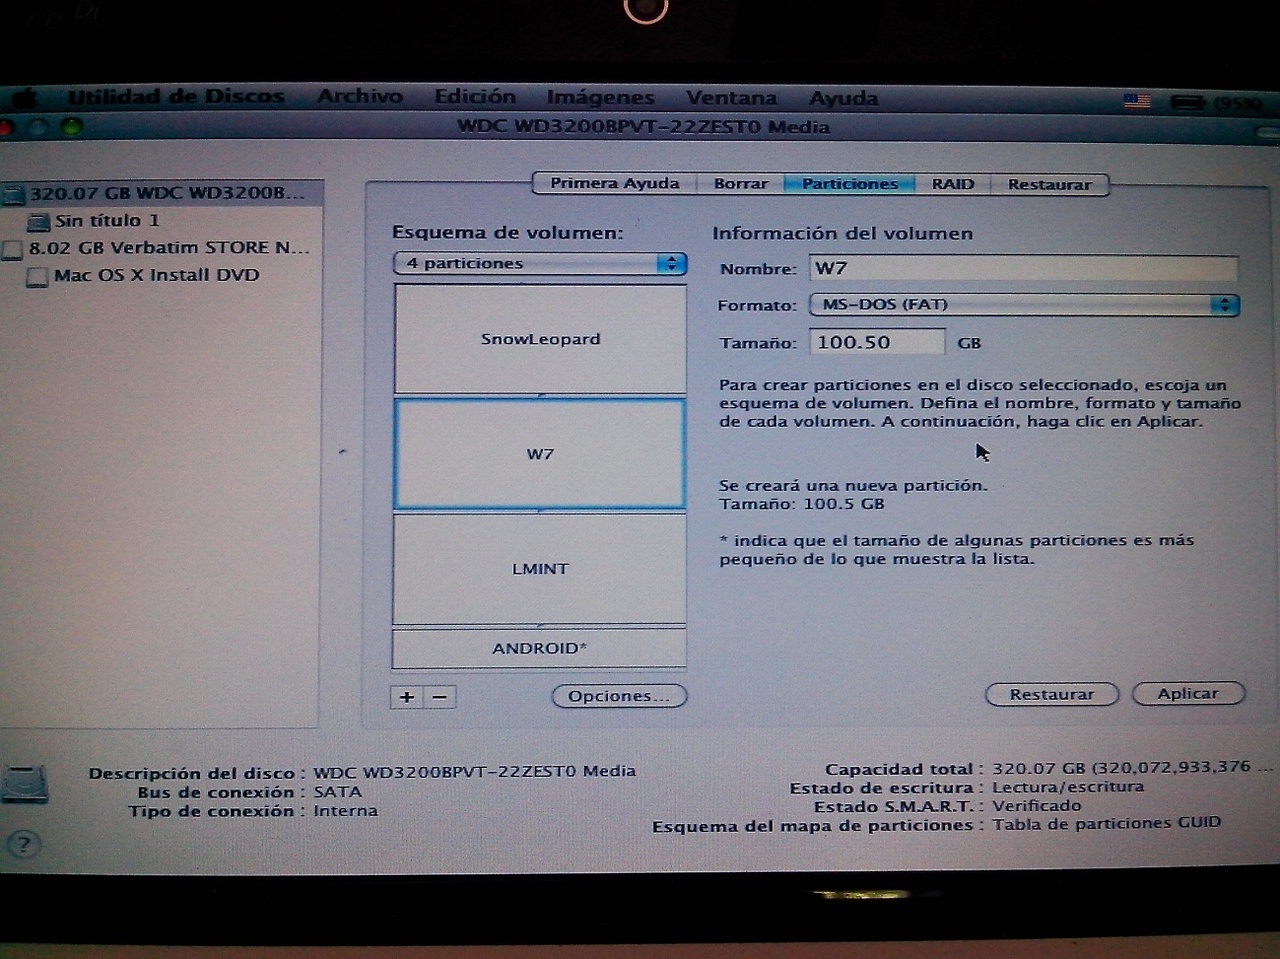
Task: Click the Opciones... button
Action: point(619,696)
